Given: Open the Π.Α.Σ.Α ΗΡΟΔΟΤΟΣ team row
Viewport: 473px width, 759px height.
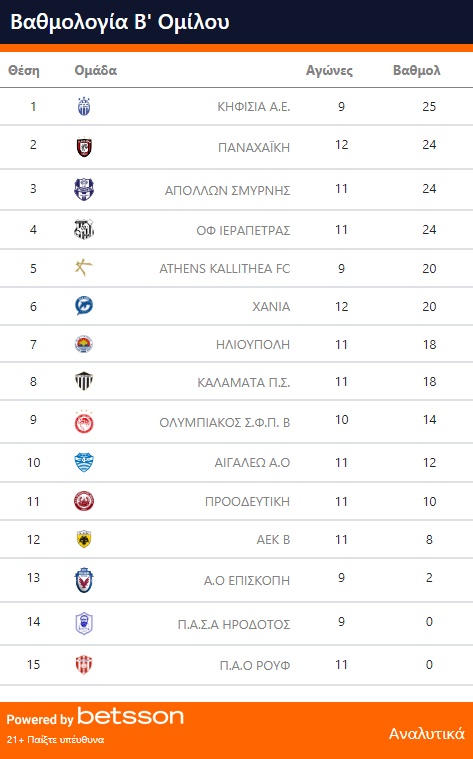Looking at the screenshot, I should tap(236, 623).
